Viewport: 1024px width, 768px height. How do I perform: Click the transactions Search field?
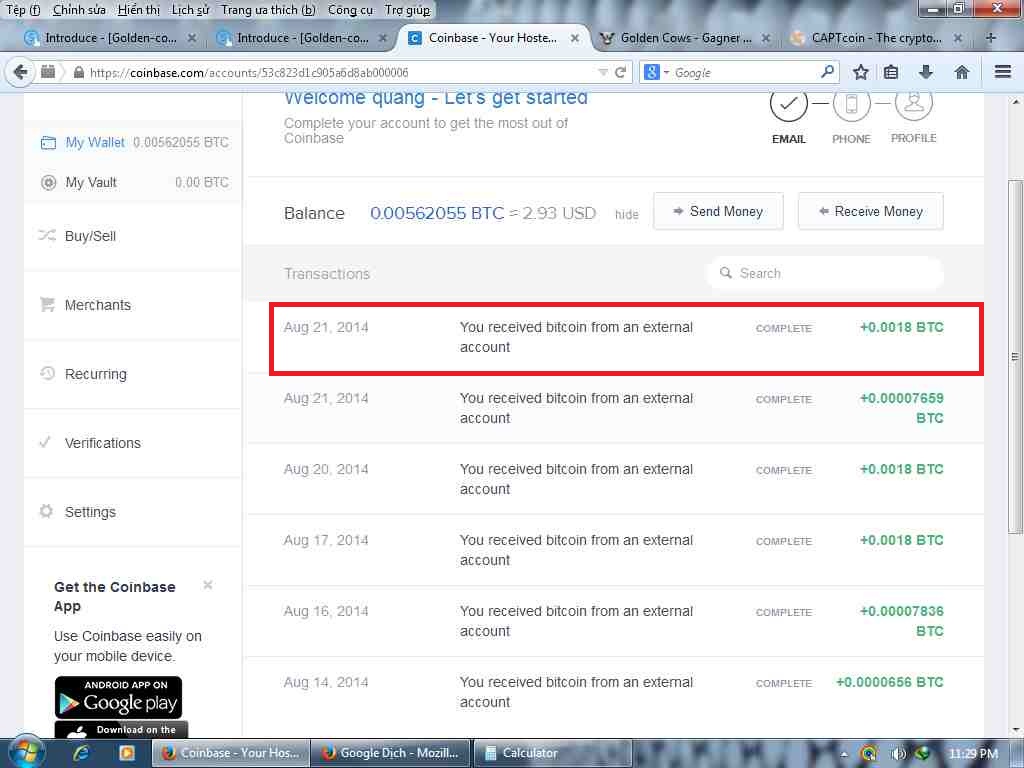click(825, 273)
